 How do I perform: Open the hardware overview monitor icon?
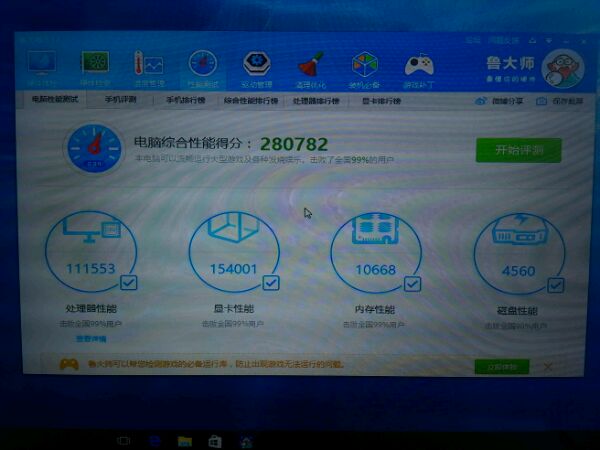point(42,64)
